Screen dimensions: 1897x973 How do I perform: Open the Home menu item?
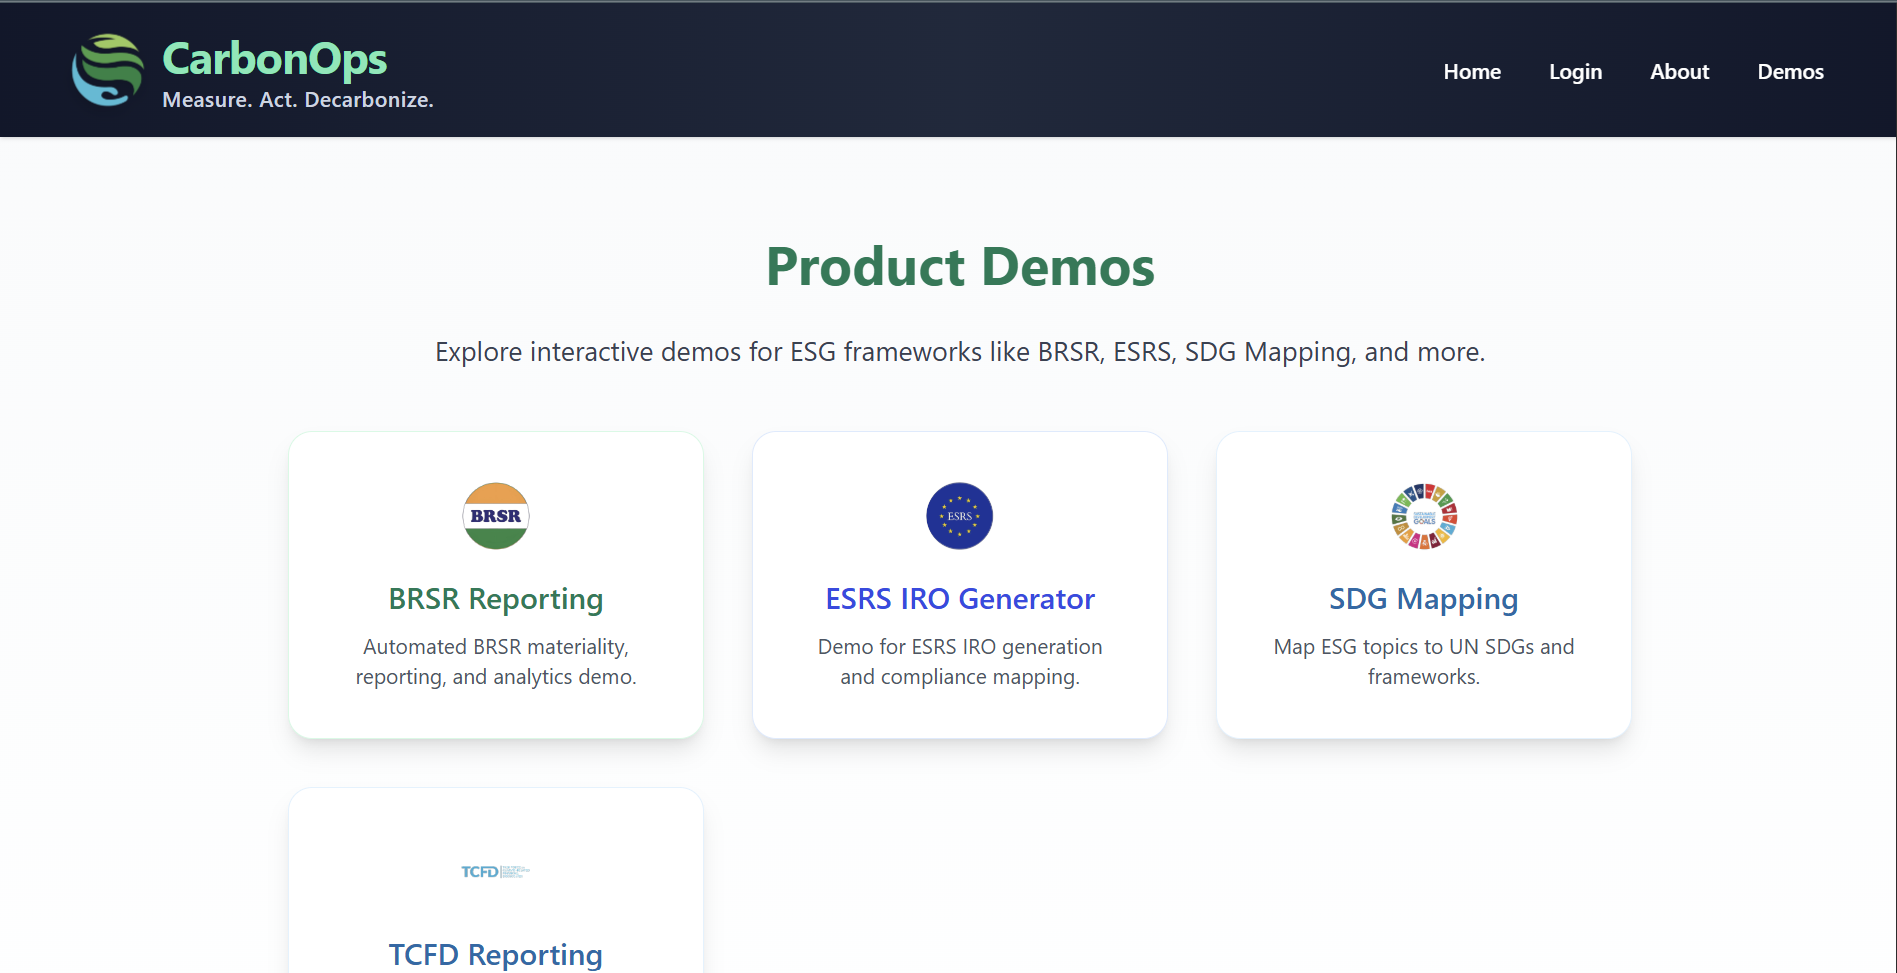coord(1472,71)
